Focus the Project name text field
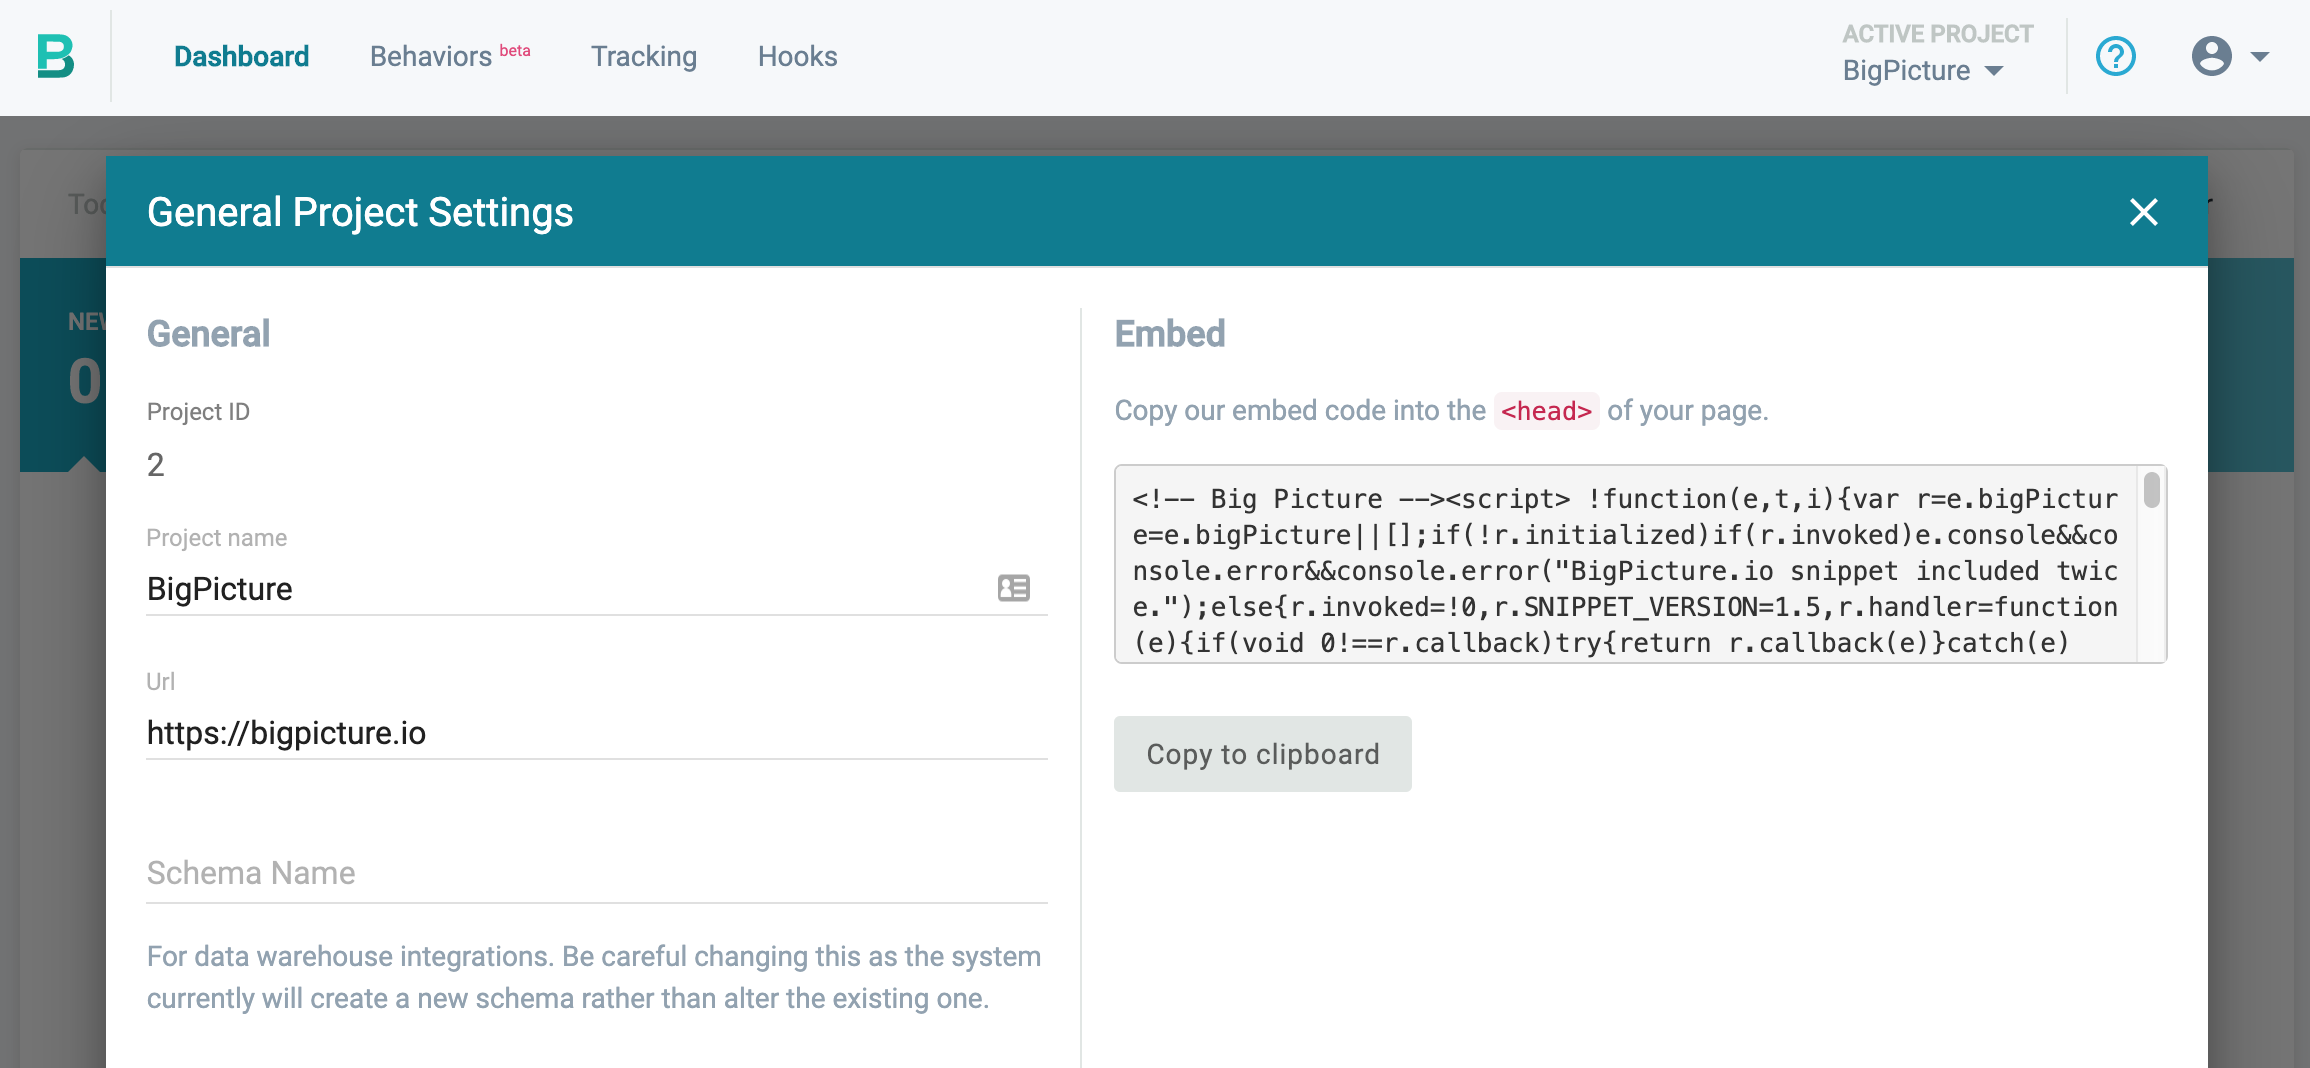This screenshot has width=2310, height=1068. tap(560, 589)
